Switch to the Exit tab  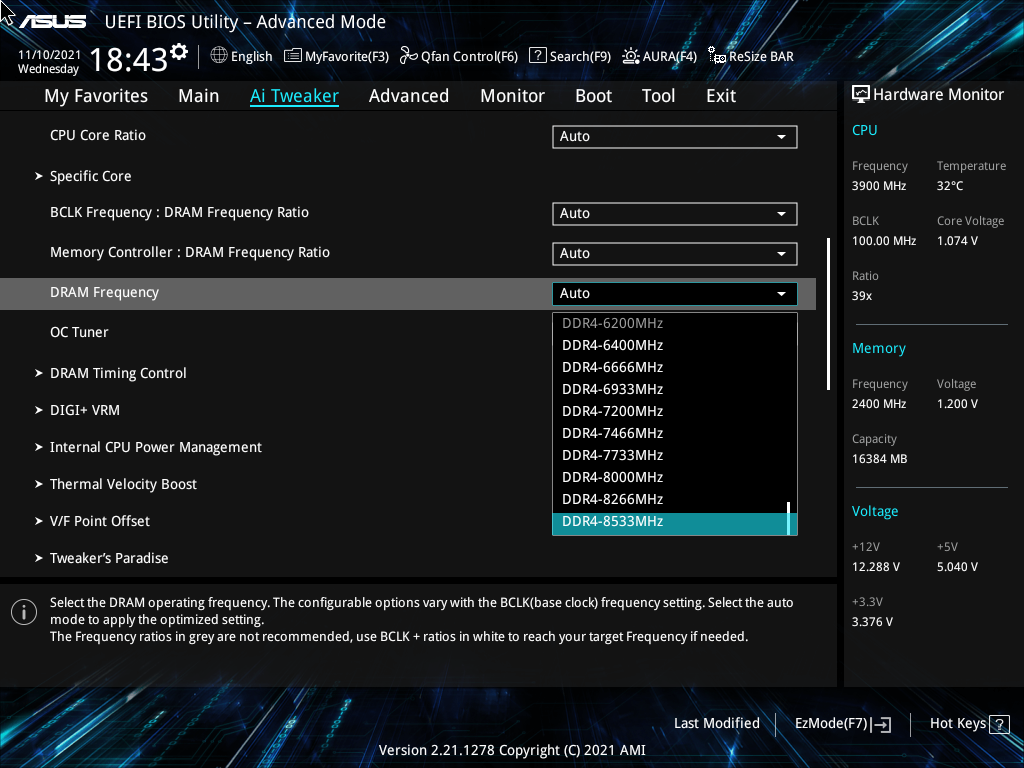721,96
